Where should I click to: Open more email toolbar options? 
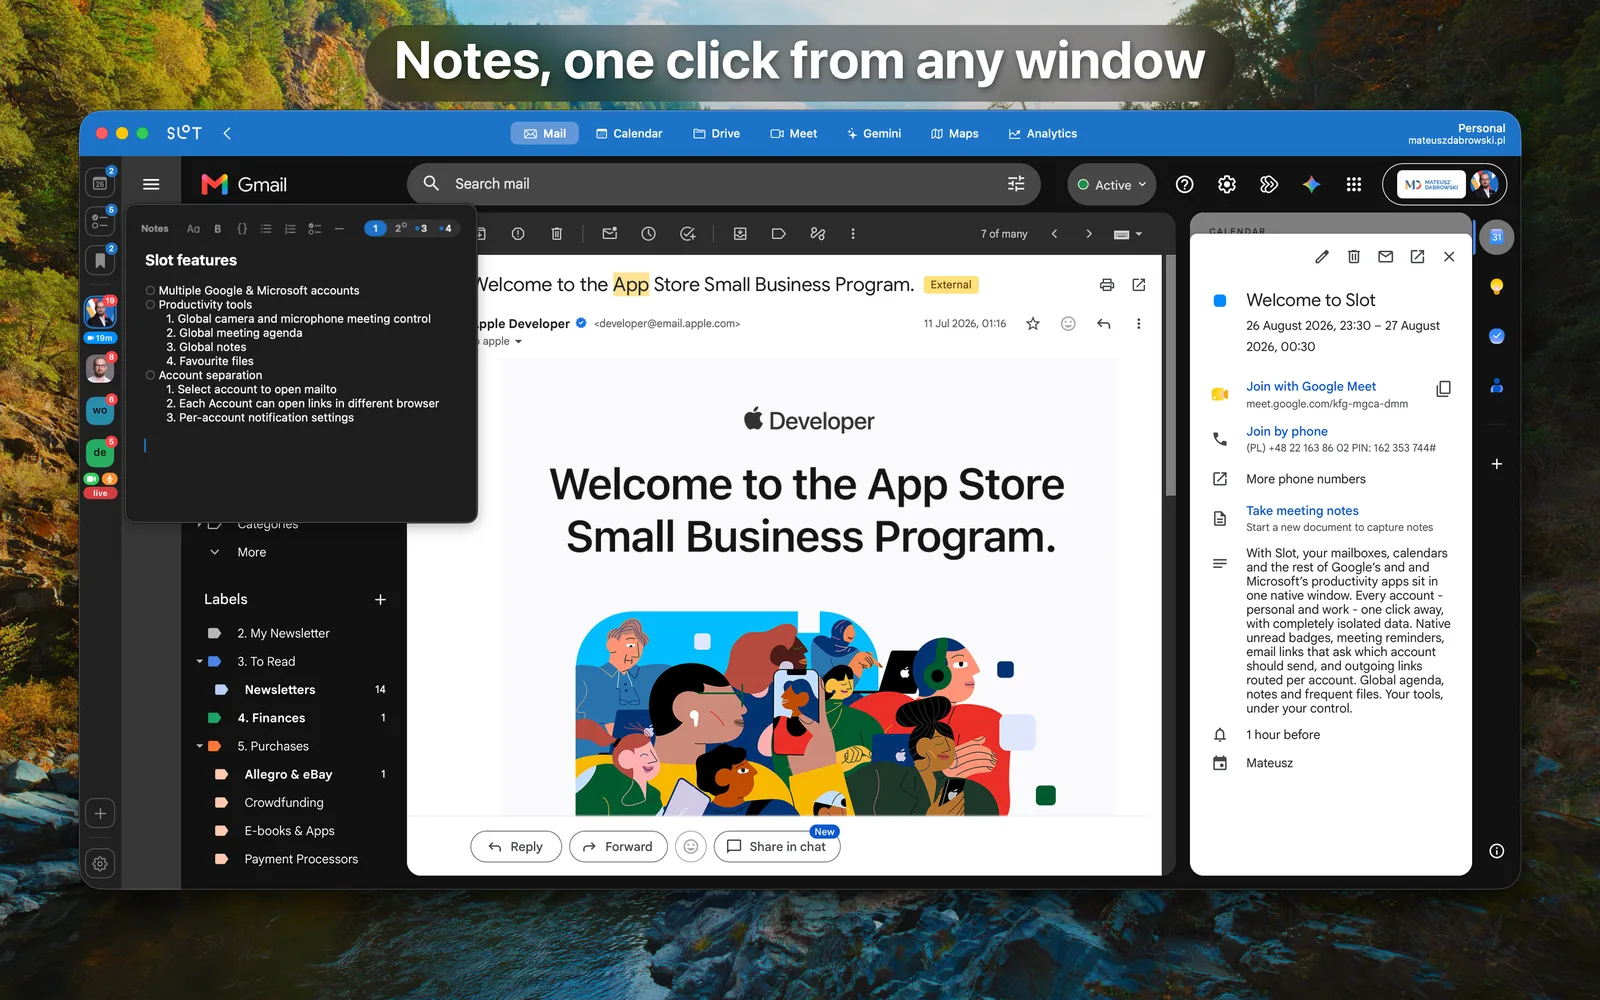pyautogui.click(x=853, y=234)
